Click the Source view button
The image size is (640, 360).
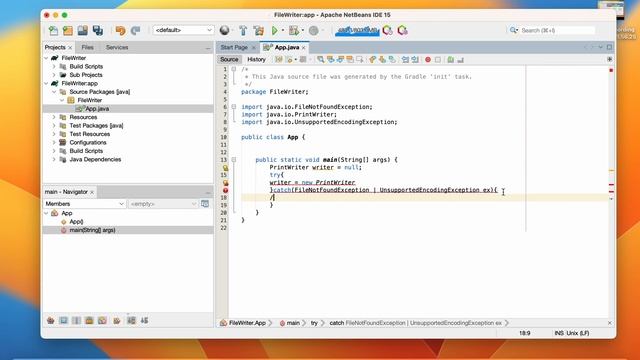[229, 60]
